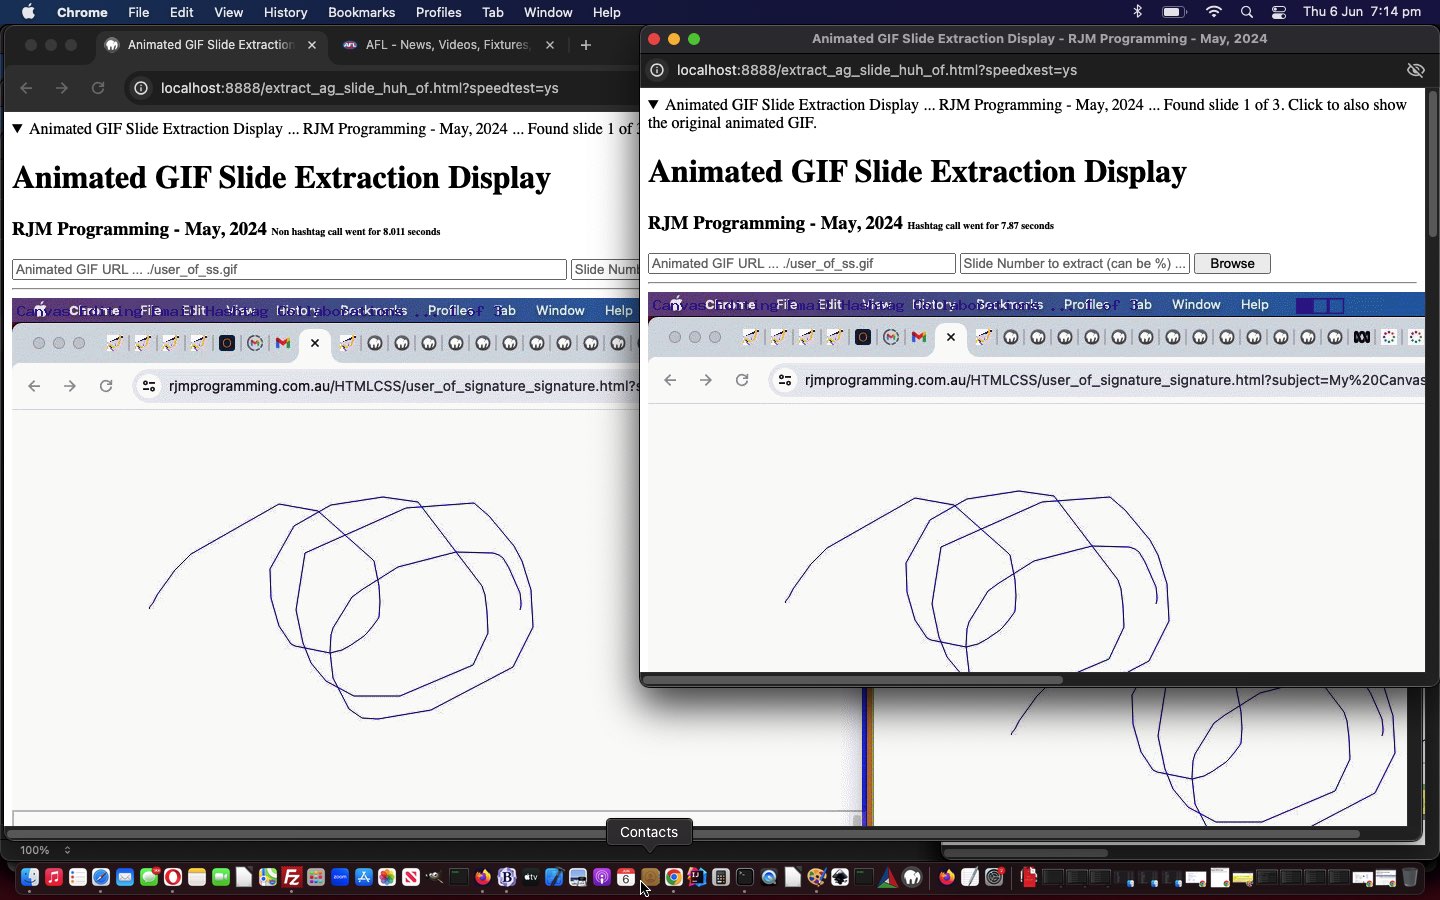Open System Preferences from the Dock

(x=994, y=877)
